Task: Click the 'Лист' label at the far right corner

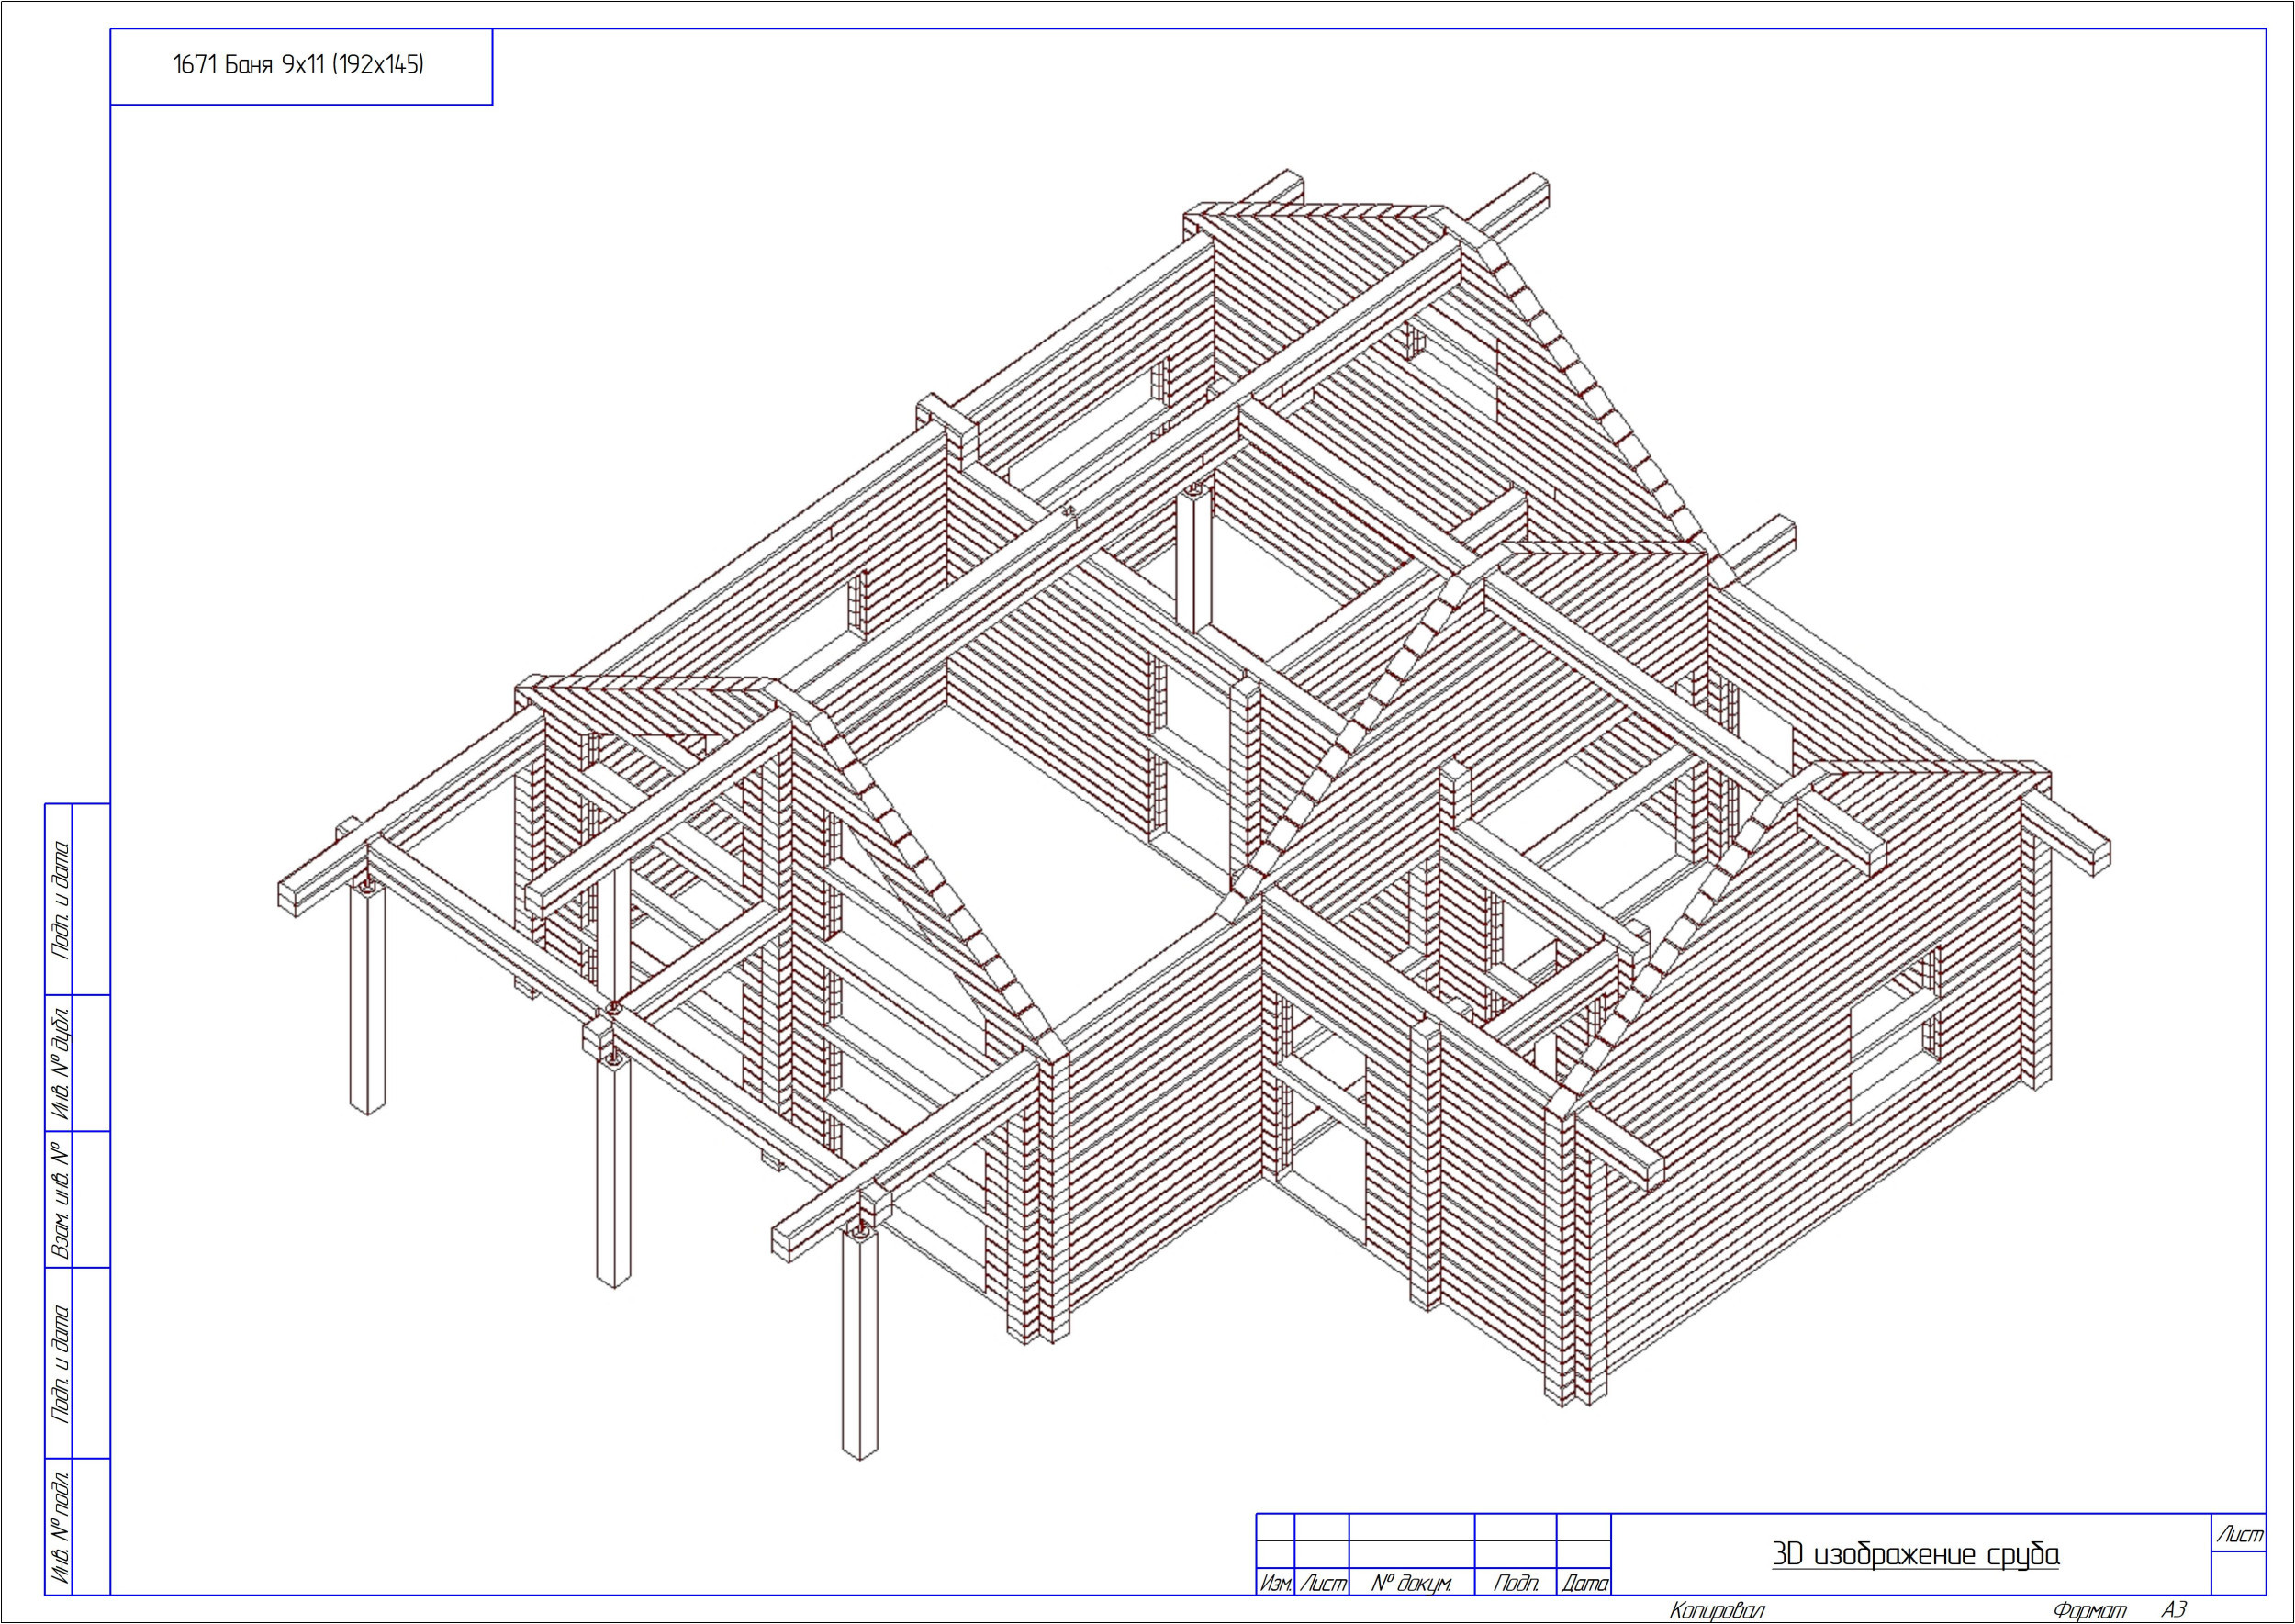Action: click(2241, 1535)
